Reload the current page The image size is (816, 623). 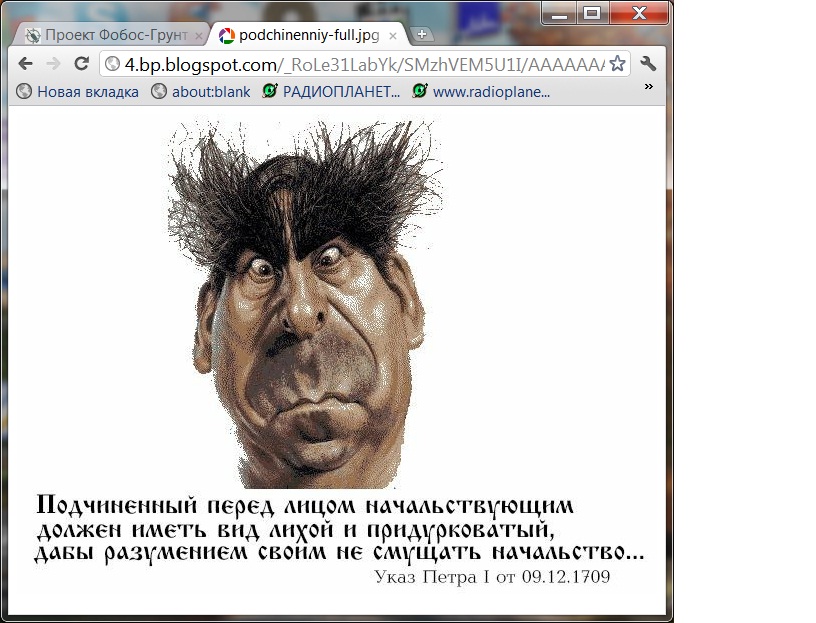click(81, 63)
